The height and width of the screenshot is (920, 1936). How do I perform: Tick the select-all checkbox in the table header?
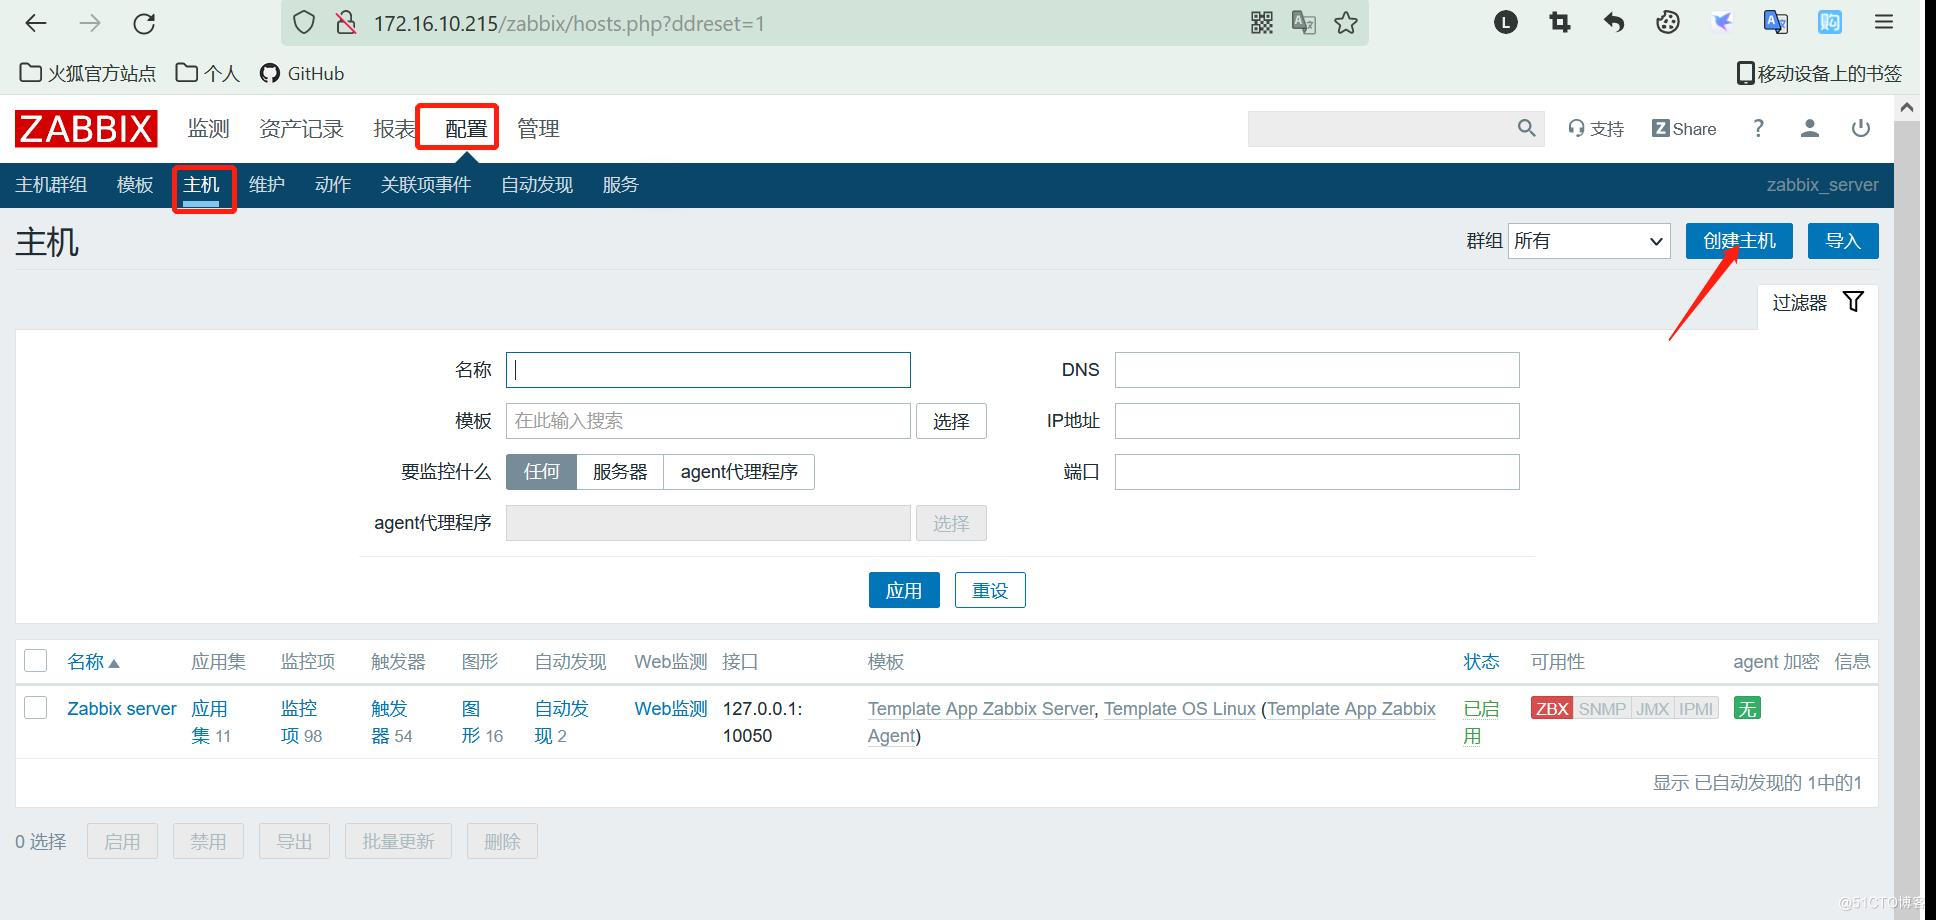pos(36,661)
